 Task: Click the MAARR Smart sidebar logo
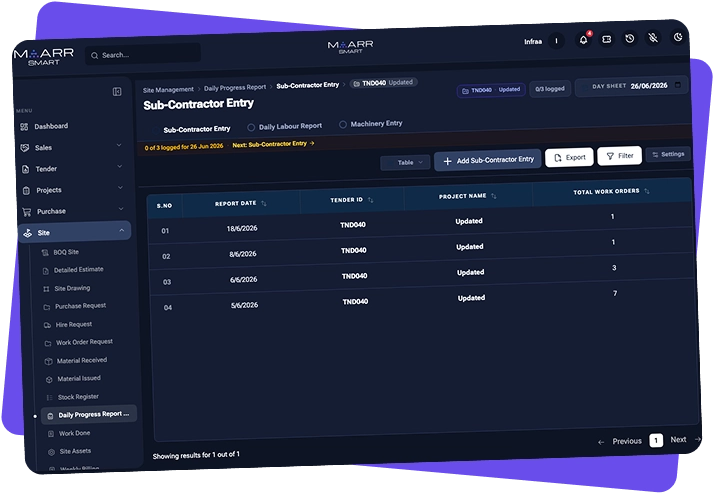pyautogui.click(x=43, y=57)
